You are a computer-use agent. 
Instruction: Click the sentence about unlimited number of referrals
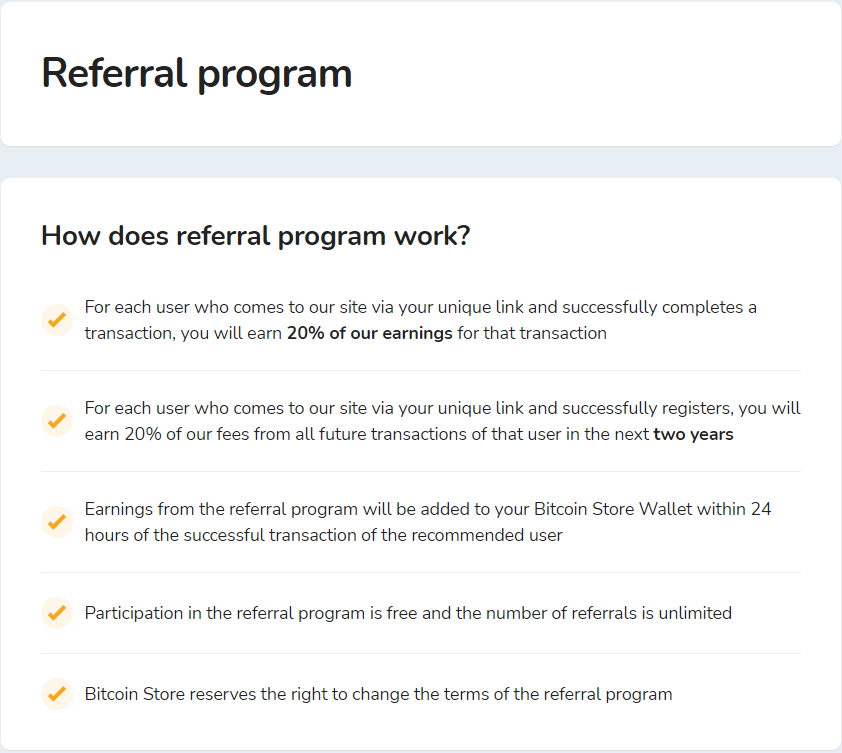click(x=408, y=613)
